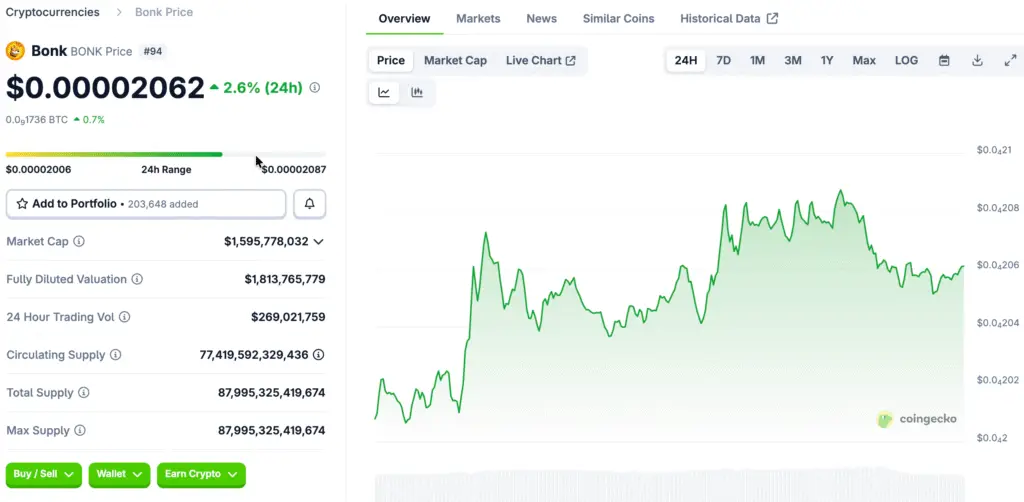Open the Buy / Sell dropdown

coord(46,474)
